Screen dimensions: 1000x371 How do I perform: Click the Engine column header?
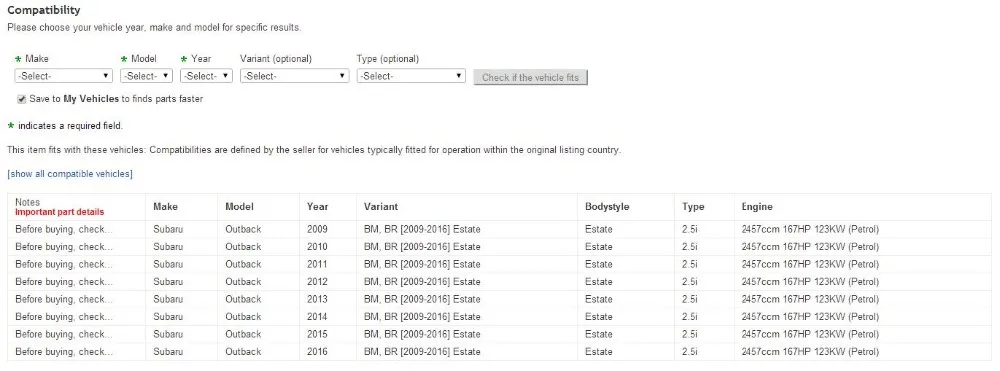pyautogui.click(x=757, y=207)
